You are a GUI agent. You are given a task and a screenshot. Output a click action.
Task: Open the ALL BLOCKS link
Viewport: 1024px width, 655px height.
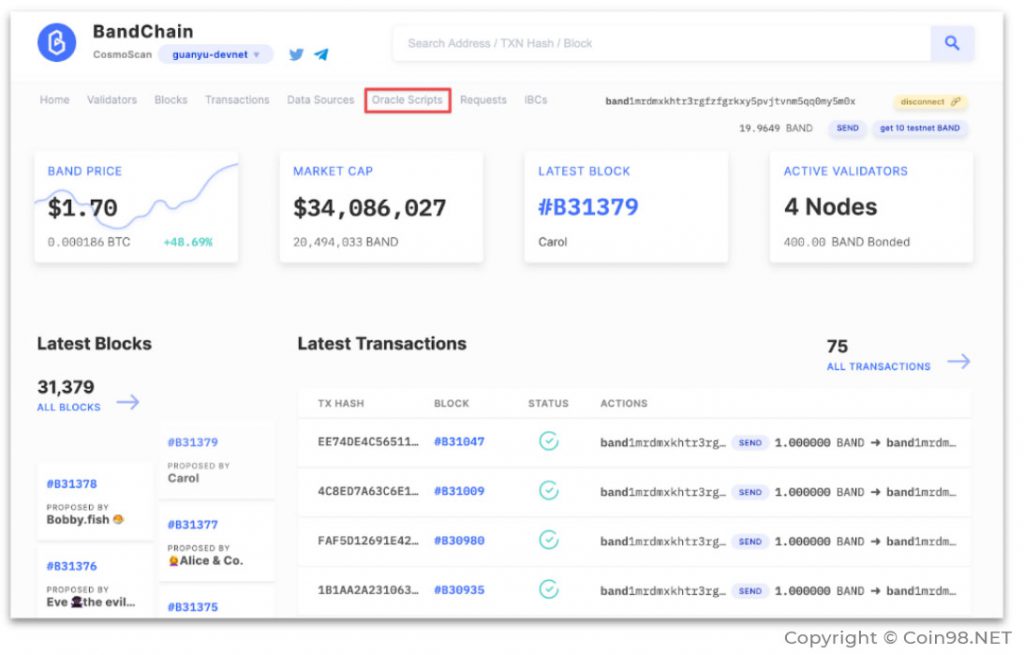(69, 407)
